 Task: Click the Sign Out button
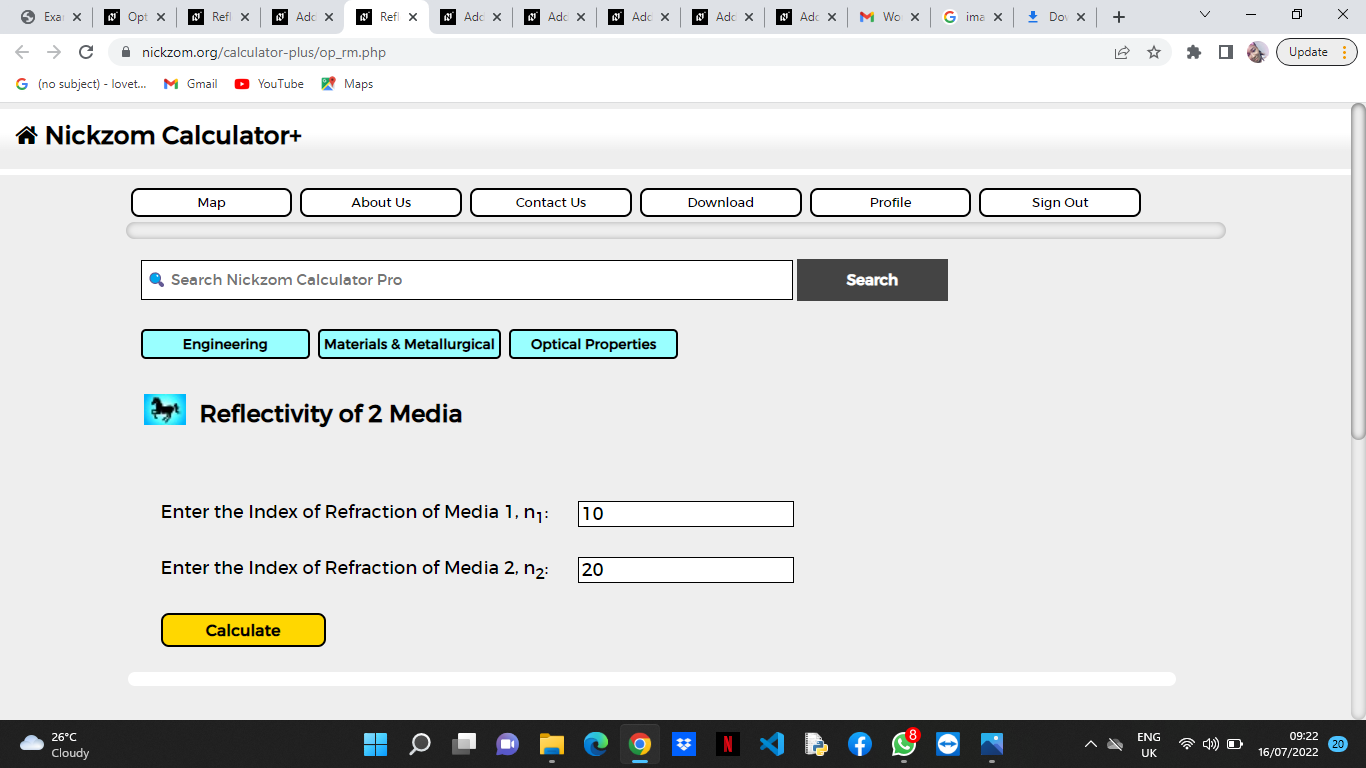1060,202
